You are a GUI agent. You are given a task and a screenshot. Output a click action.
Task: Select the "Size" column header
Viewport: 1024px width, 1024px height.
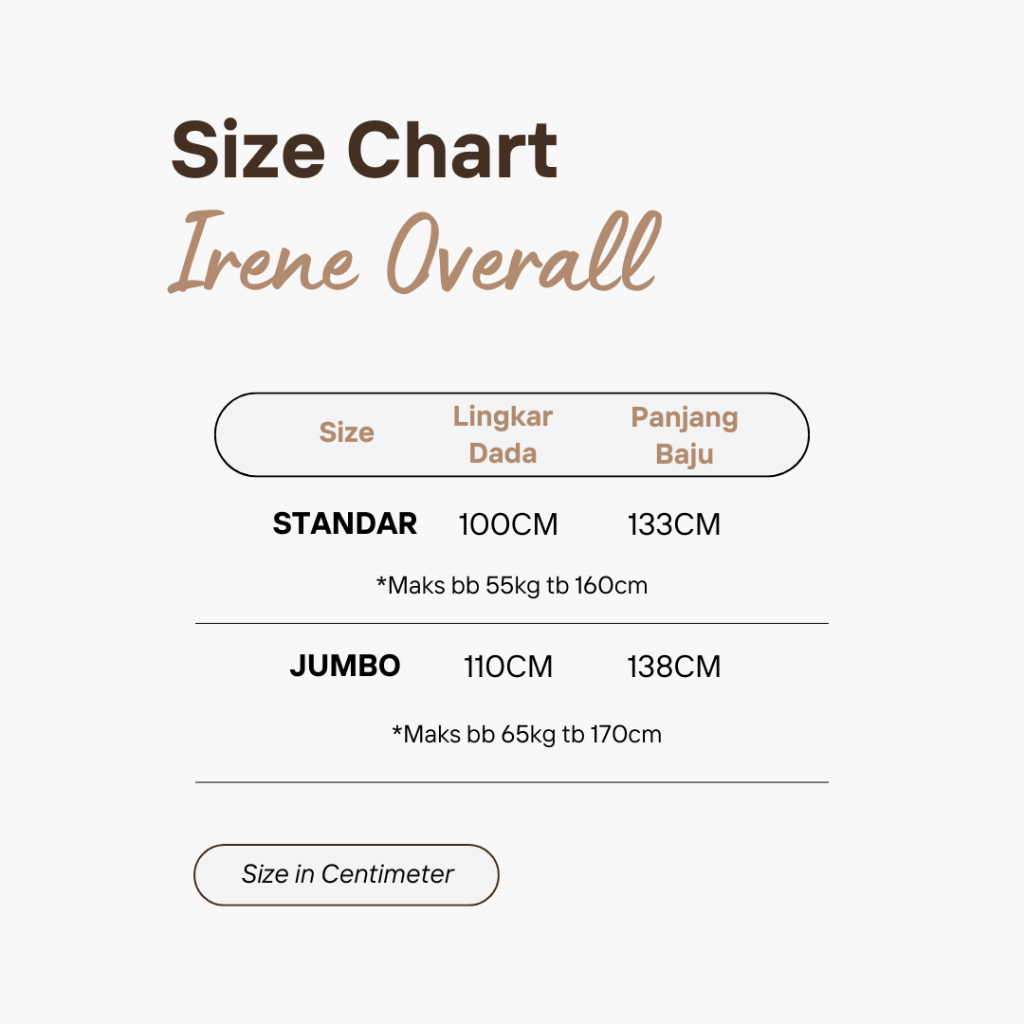tap(346, 433)
